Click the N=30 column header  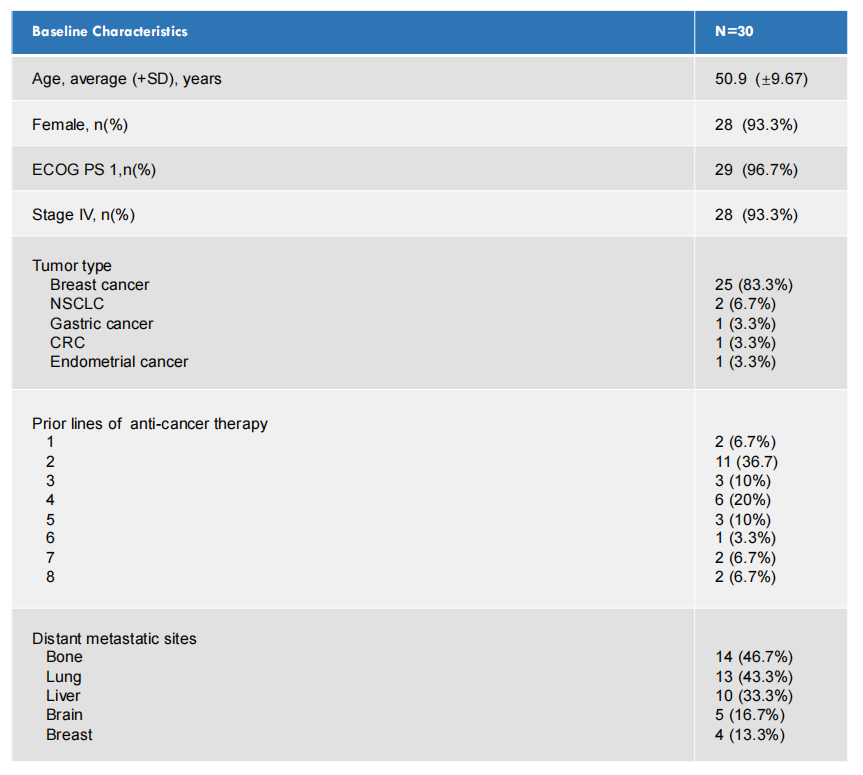(734, 31)
